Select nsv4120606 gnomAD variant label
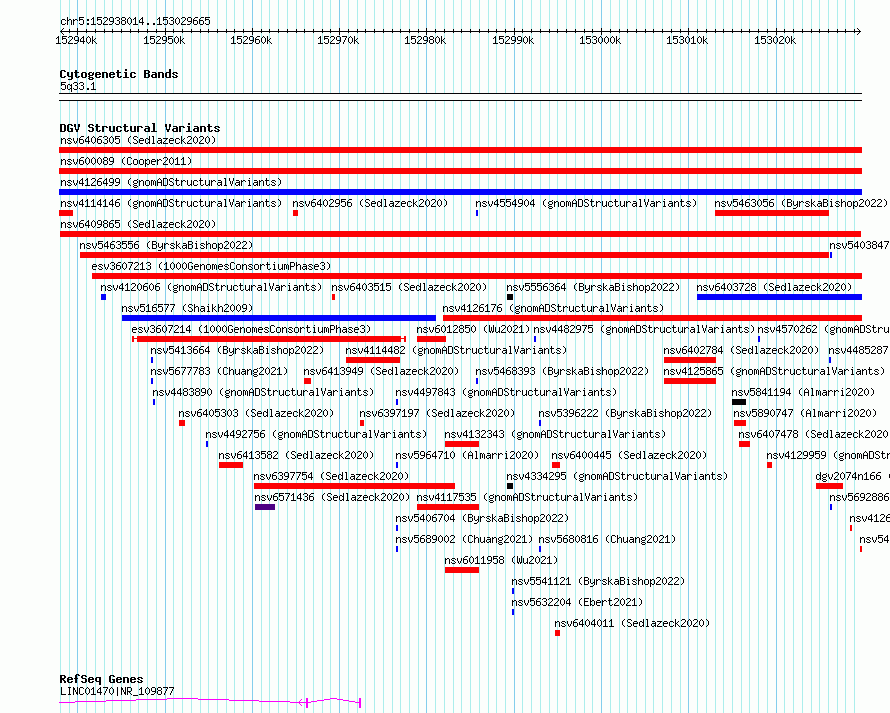 [x=211, y=287]
